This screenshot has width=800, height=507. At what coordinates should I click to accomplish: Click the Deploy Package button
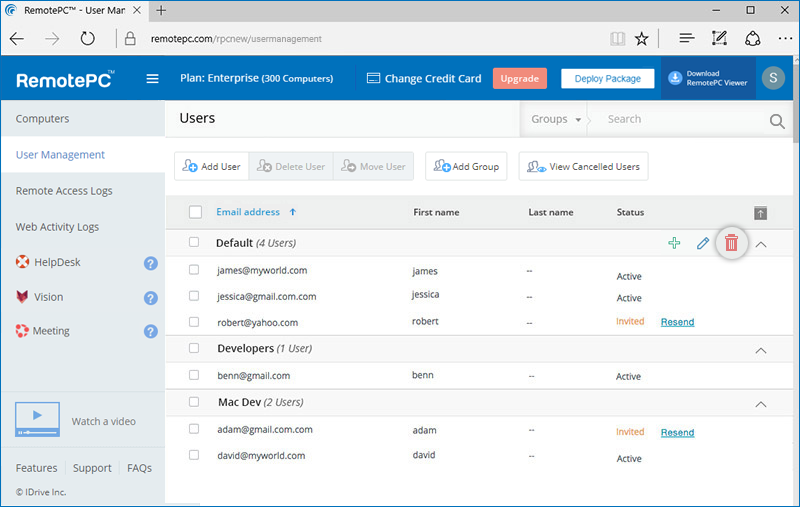tap(607, 79)
